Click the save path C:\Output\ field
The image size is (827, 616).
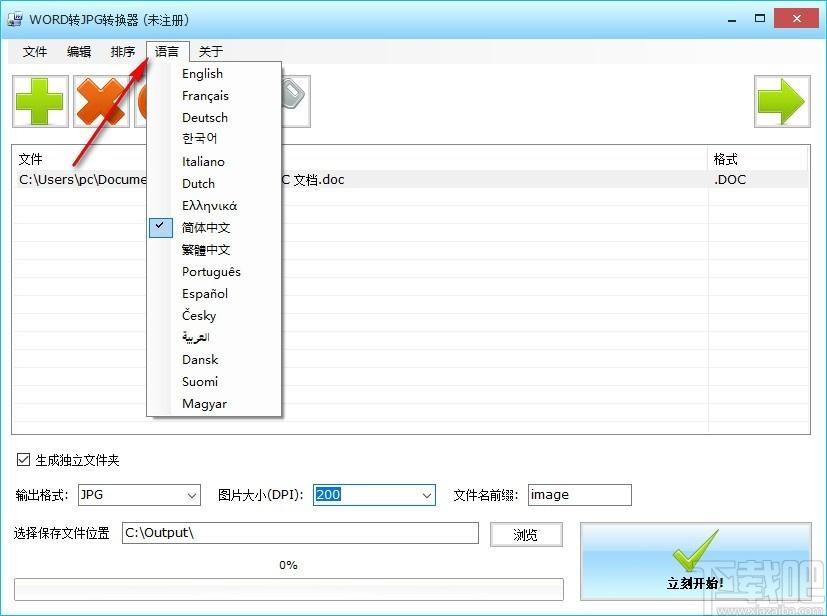[x=300, y=533]
